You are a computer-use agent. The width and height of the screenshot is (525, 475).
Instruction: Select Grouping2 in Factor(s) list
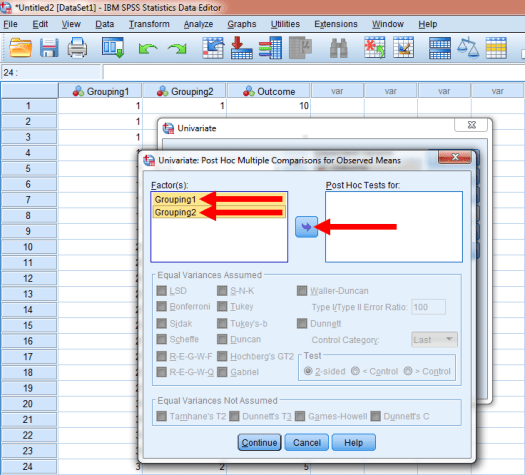[x=219, y=212]
